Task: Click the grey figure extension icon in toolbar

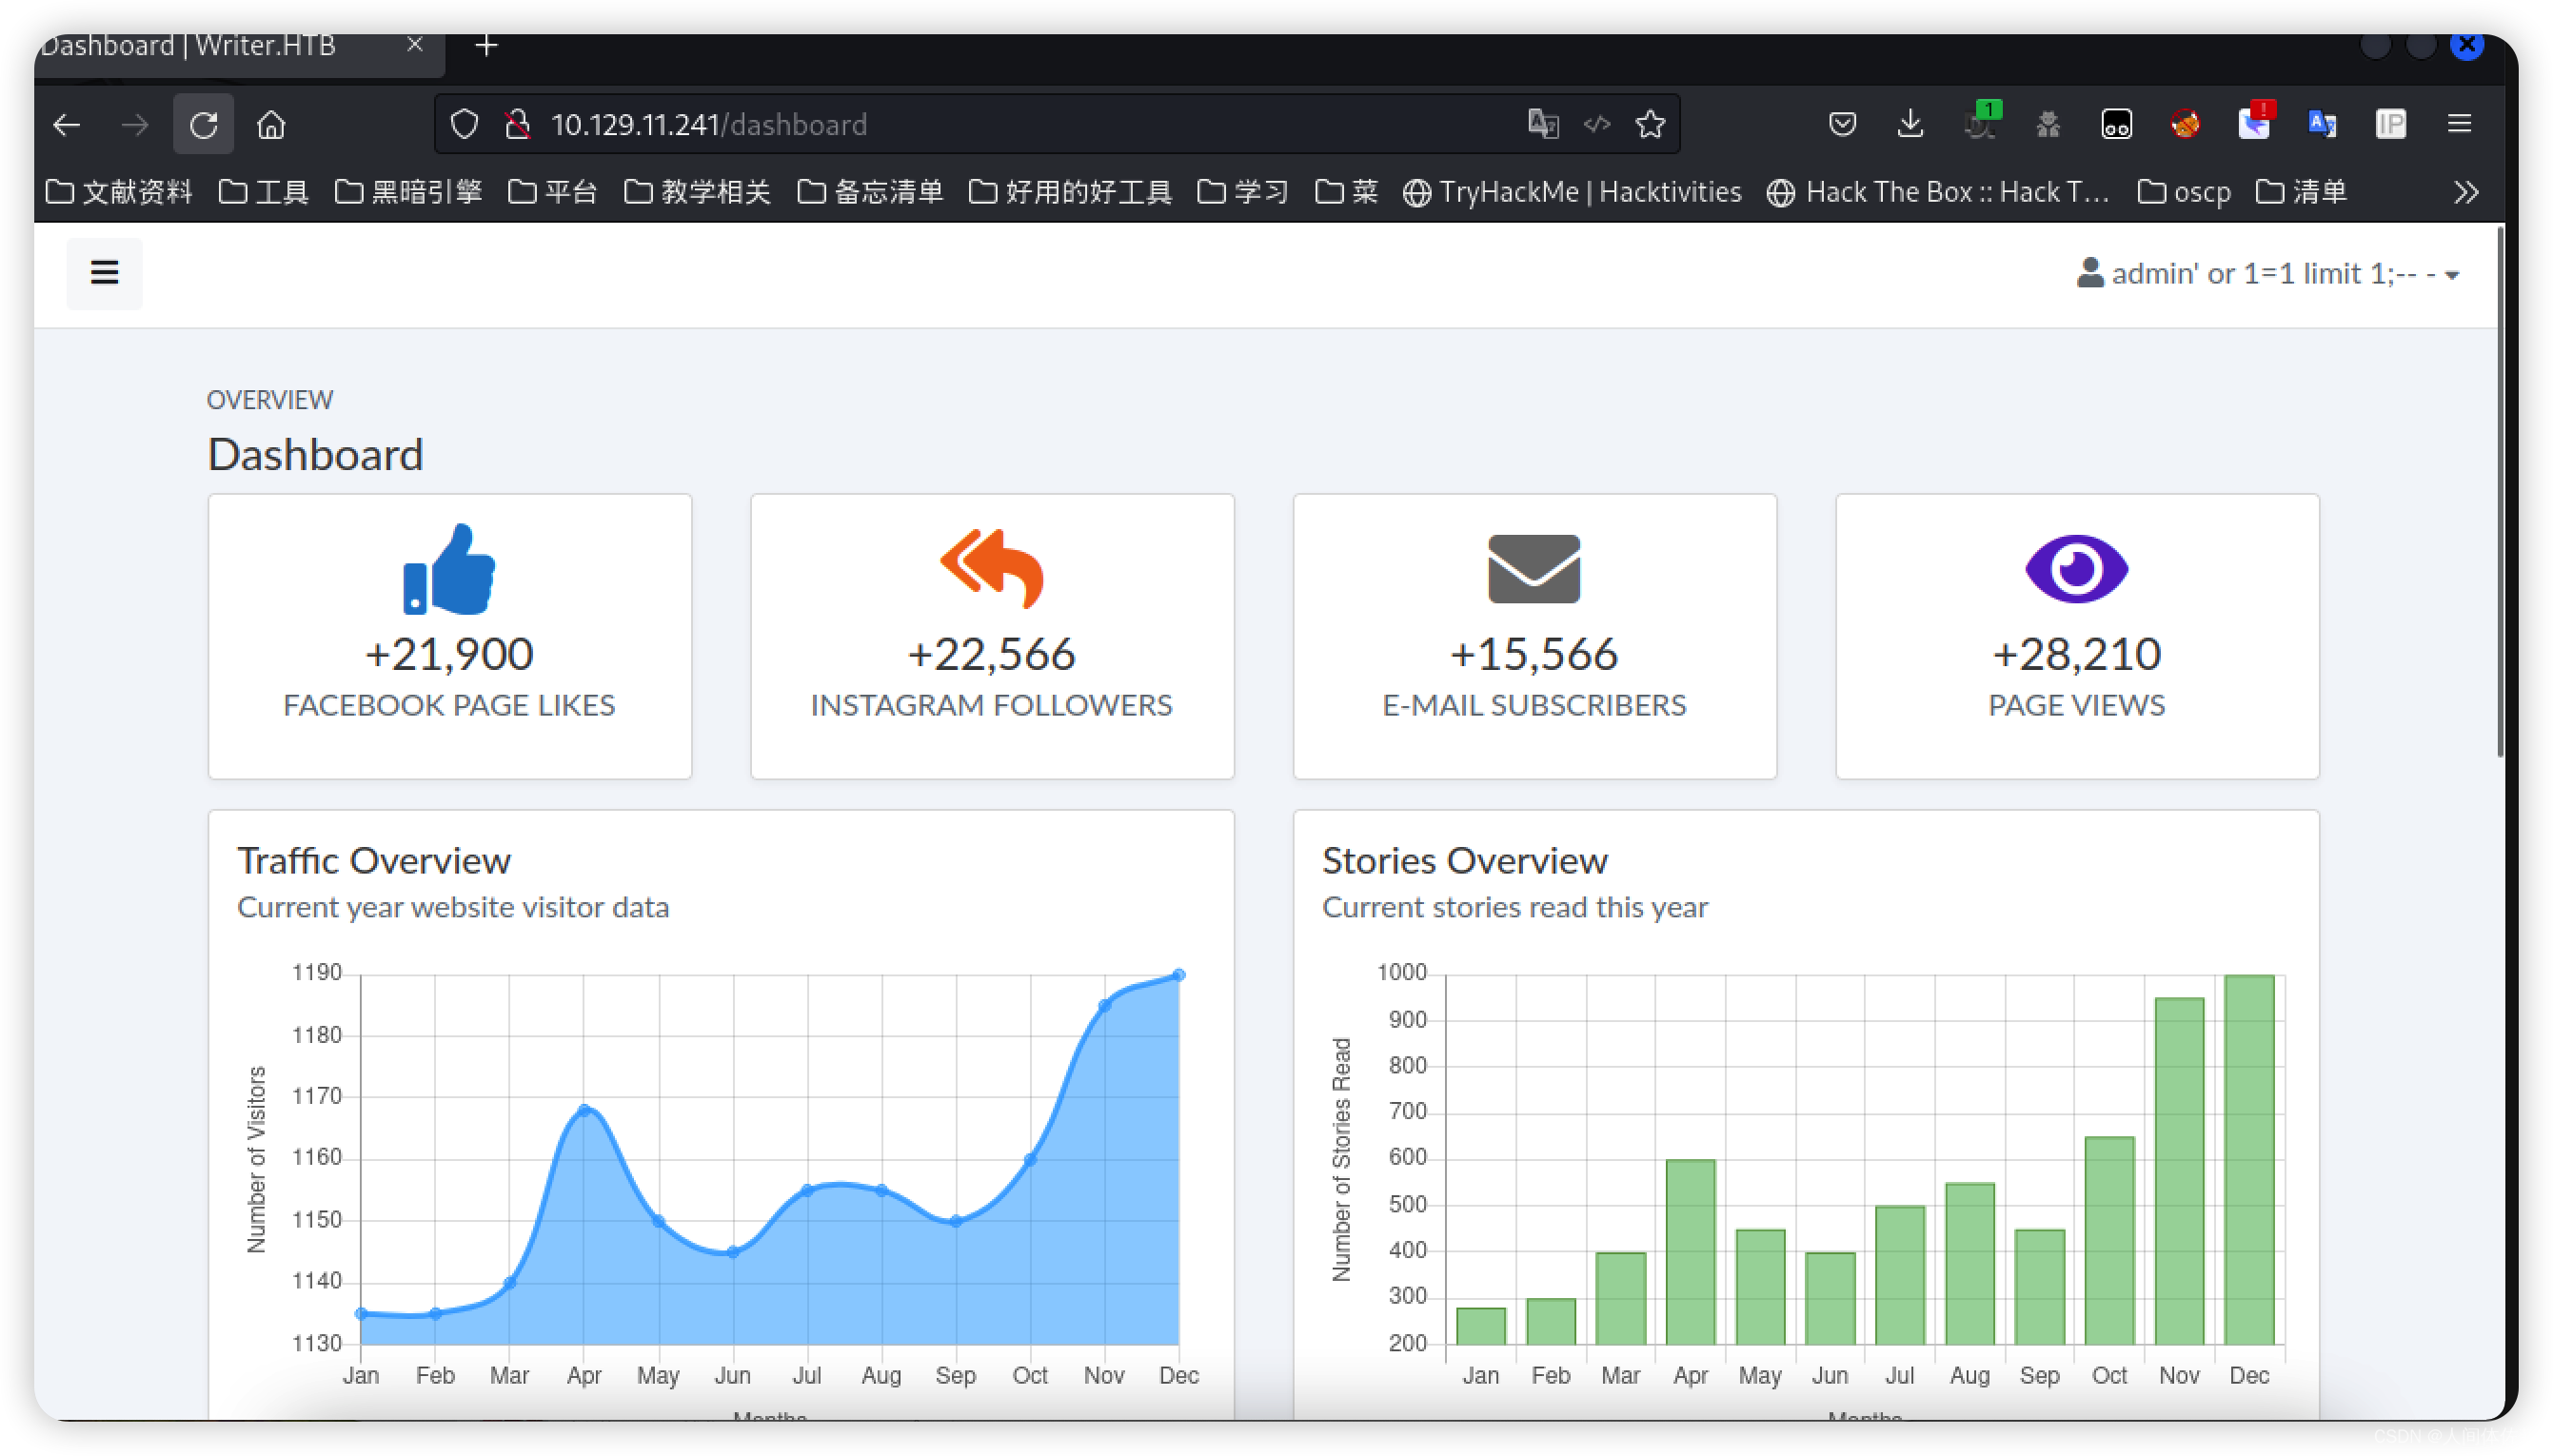Action: pyautogui.click(x=2047, y=125)
